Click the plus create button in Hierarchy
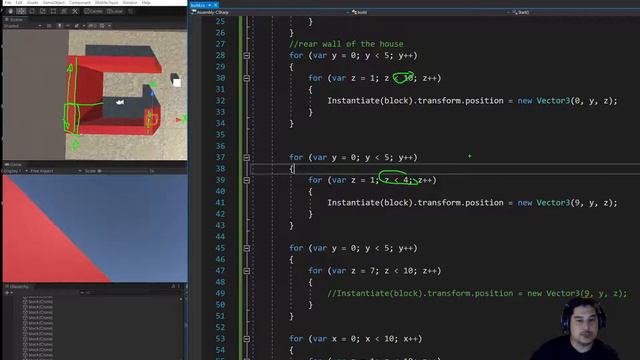The height and width of the screenshot is (360, 640). (x=7, y=293)
